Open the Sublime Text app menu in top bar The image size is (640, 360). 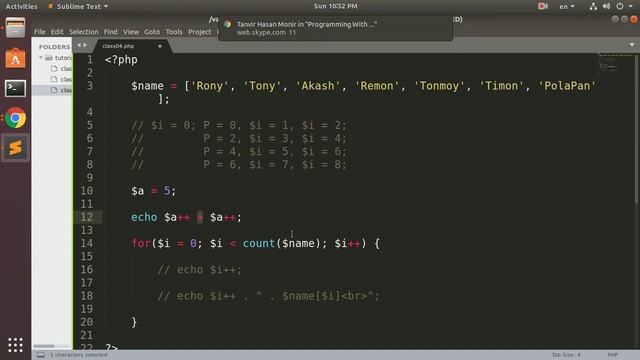click(x=78, y=6)
